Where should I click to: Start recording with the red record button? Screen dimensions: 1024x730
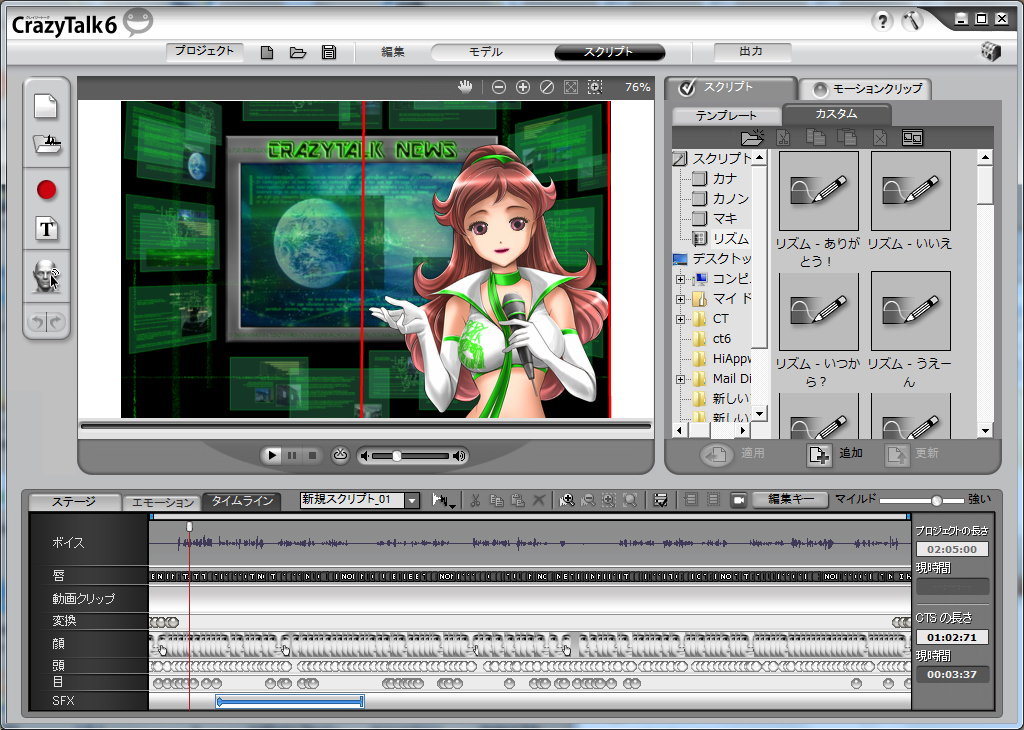46,190
